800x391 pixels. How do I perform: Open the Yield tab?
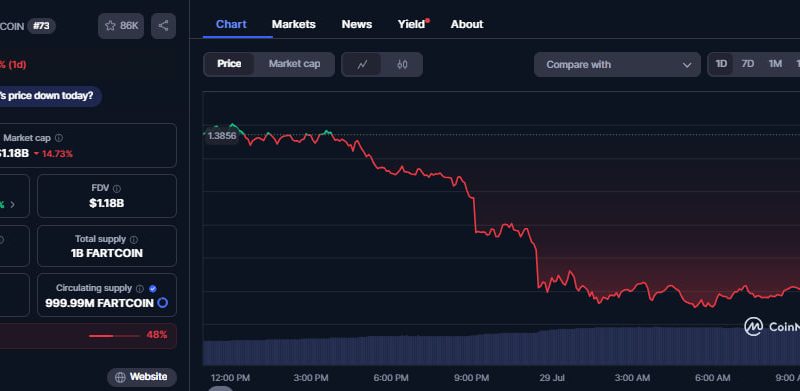click(413, 24)
